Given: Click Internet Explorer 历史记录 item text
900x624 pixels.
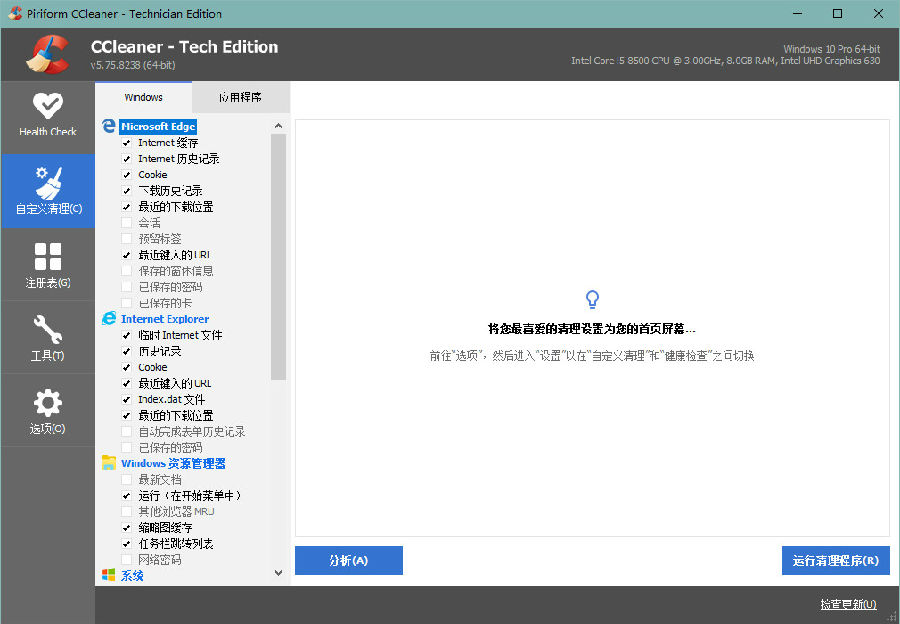Looking at the screenshot, I should 160,351.
